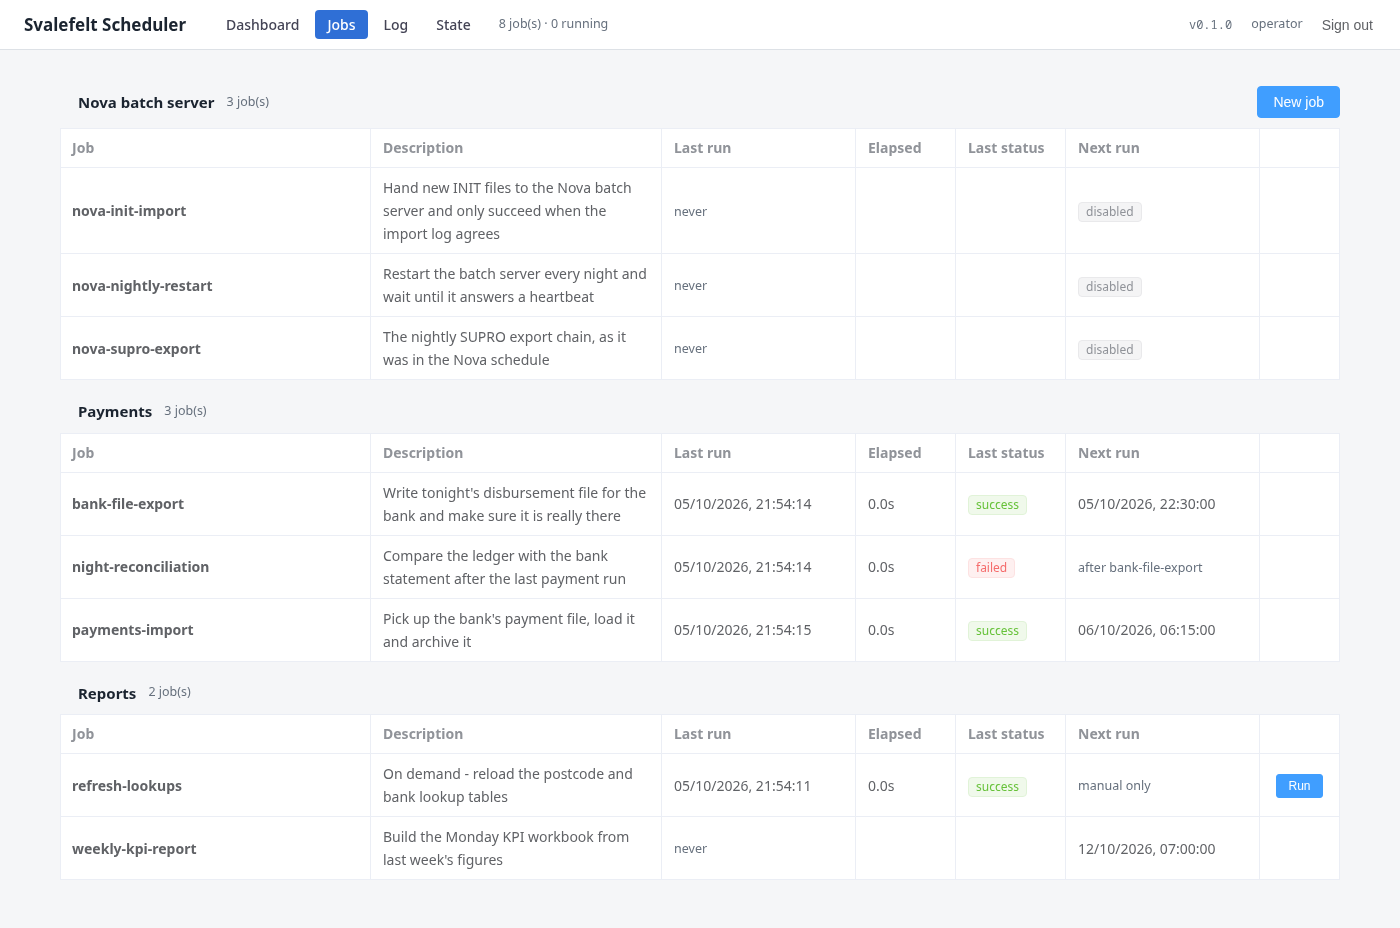Click the '8 job(s) · 0 running' summary
The width and height of the screenshot is (1400, 928).
tap(553, 24)
